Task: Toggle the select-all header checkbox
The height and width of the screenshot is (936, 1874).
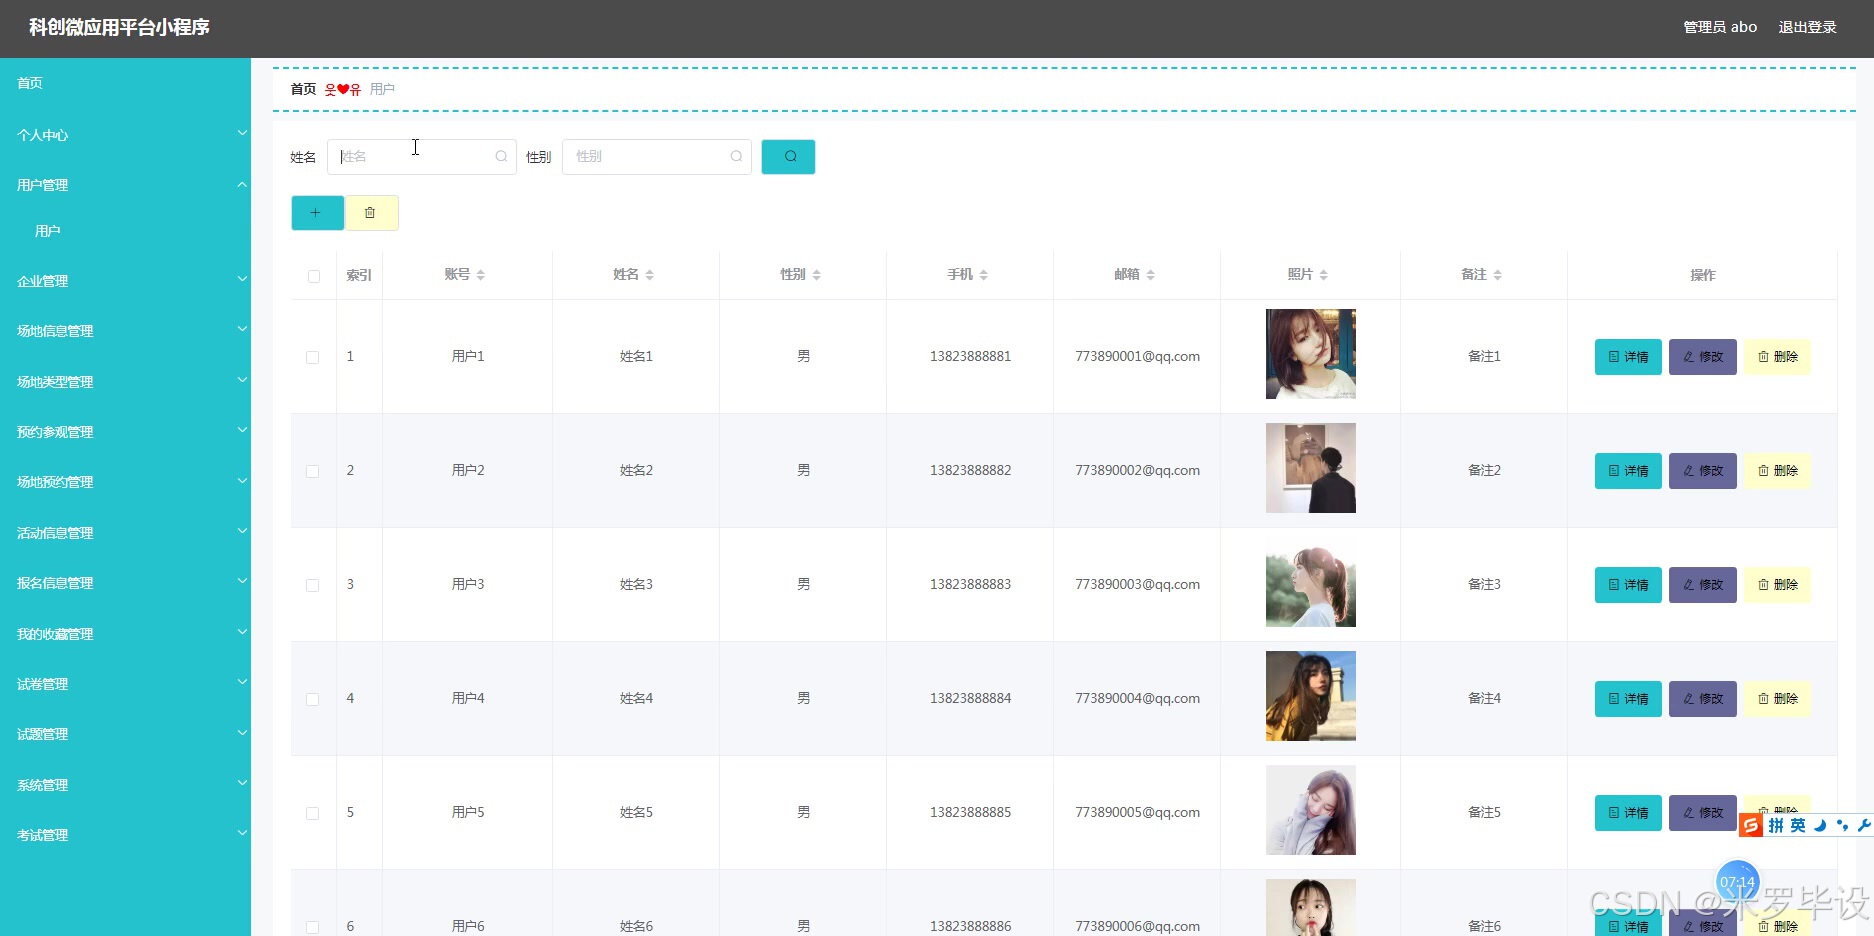Action: click(x=314, y=276)
